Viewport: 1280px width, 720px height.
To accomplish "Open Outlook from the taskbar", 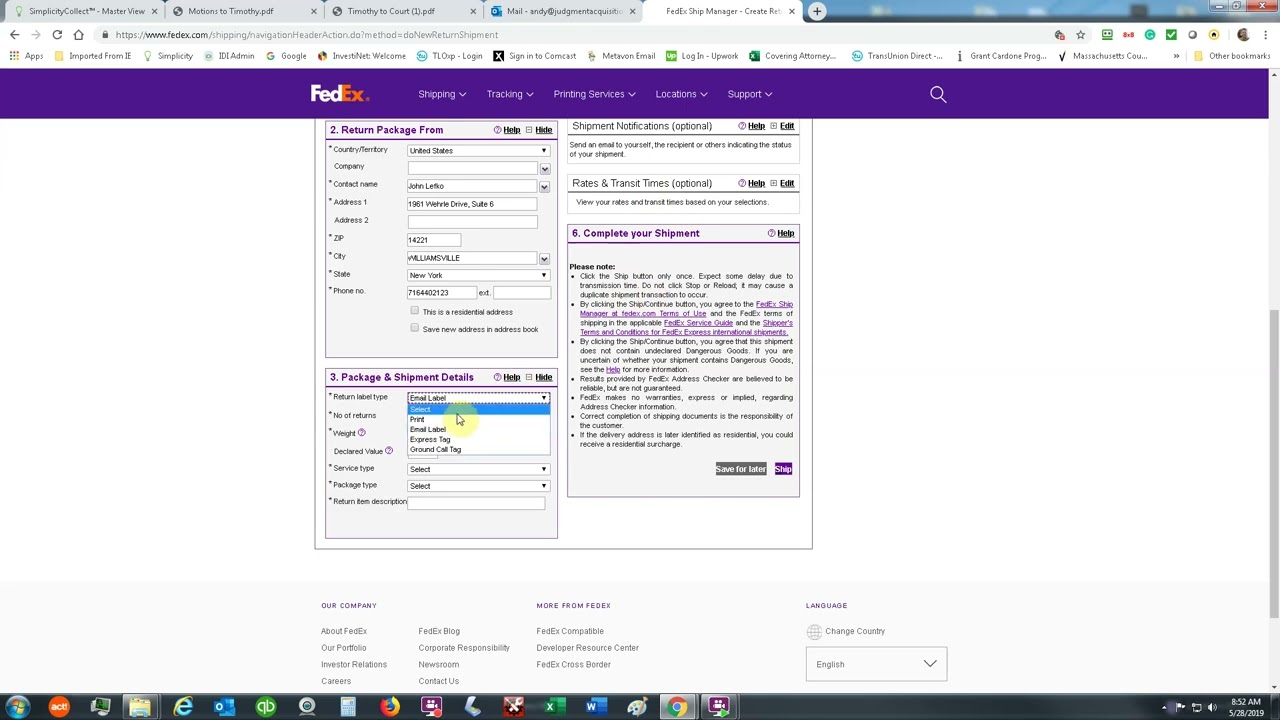I will (x=224, y=707).
